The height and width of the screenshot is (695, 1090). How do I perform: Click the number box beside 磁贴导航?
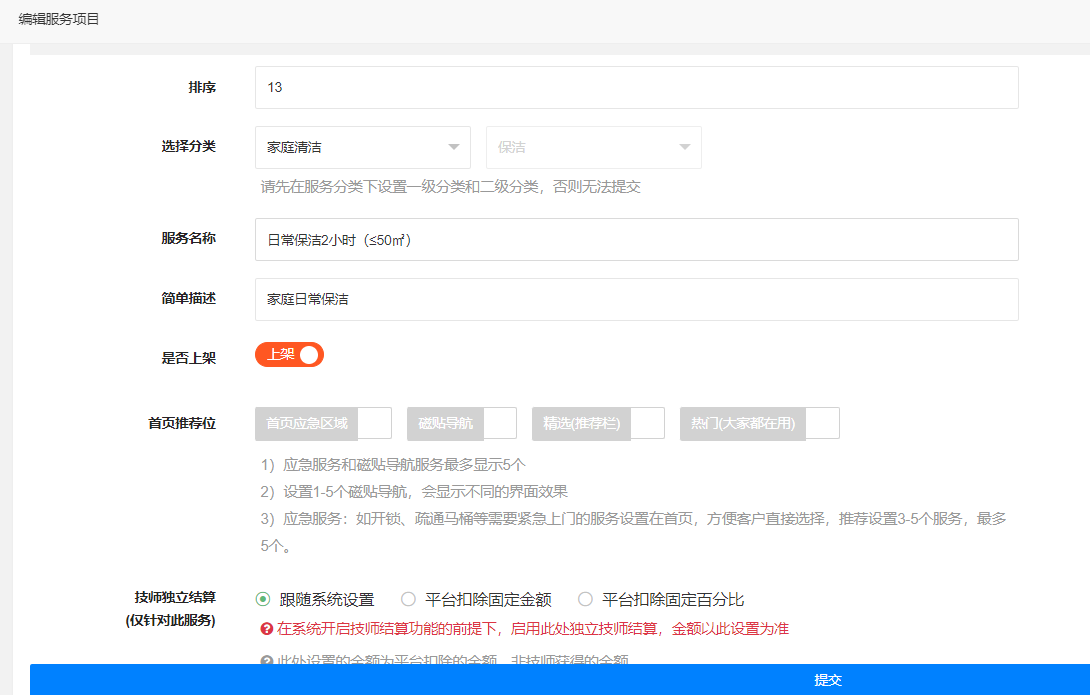point(503,423)
